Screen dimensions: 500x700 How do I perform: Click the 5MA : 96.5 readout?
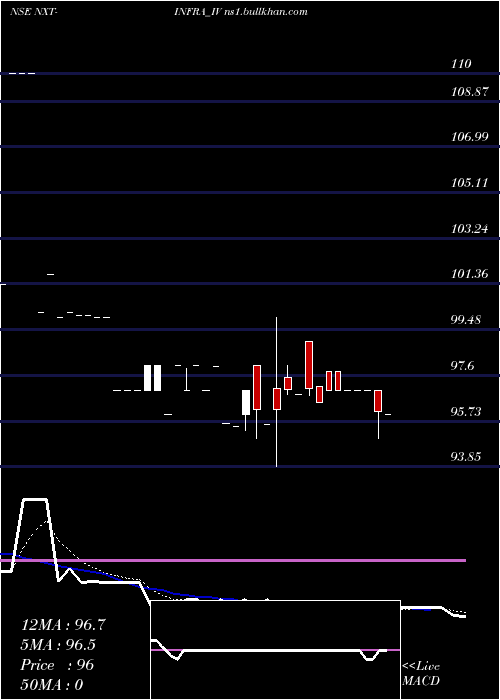pos(58,645)
